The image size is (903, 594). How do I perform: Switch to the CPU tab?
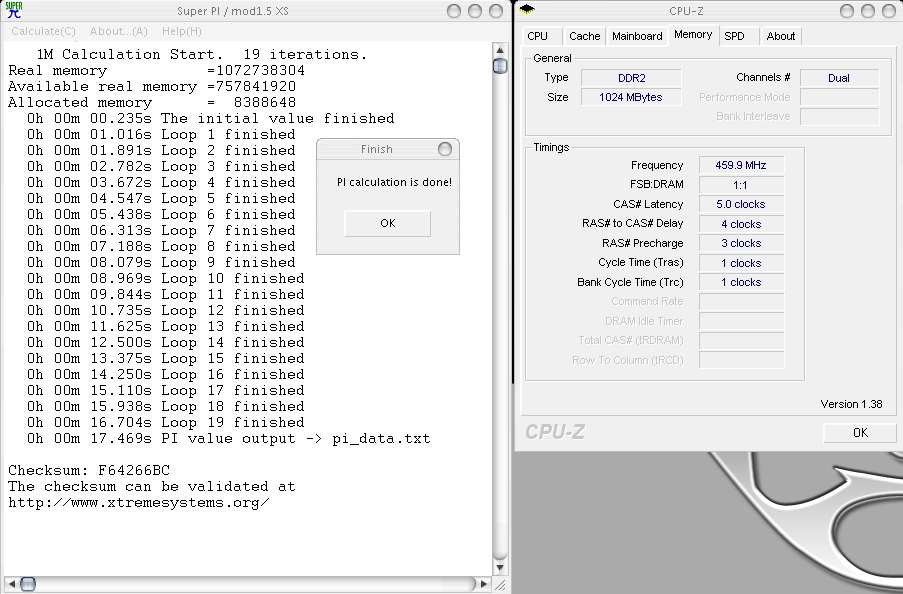(538, 36)
